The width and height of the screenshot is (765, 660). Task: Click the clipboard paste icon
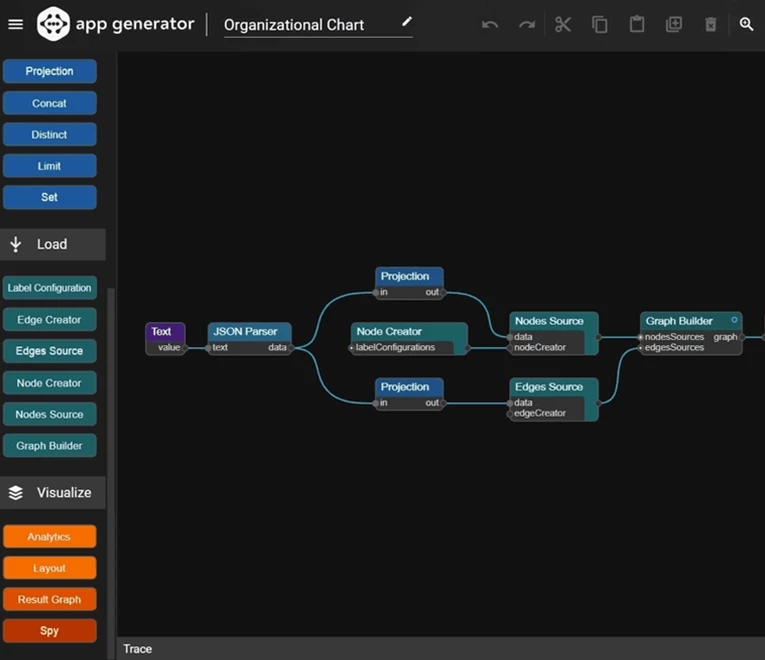point(637,24)
